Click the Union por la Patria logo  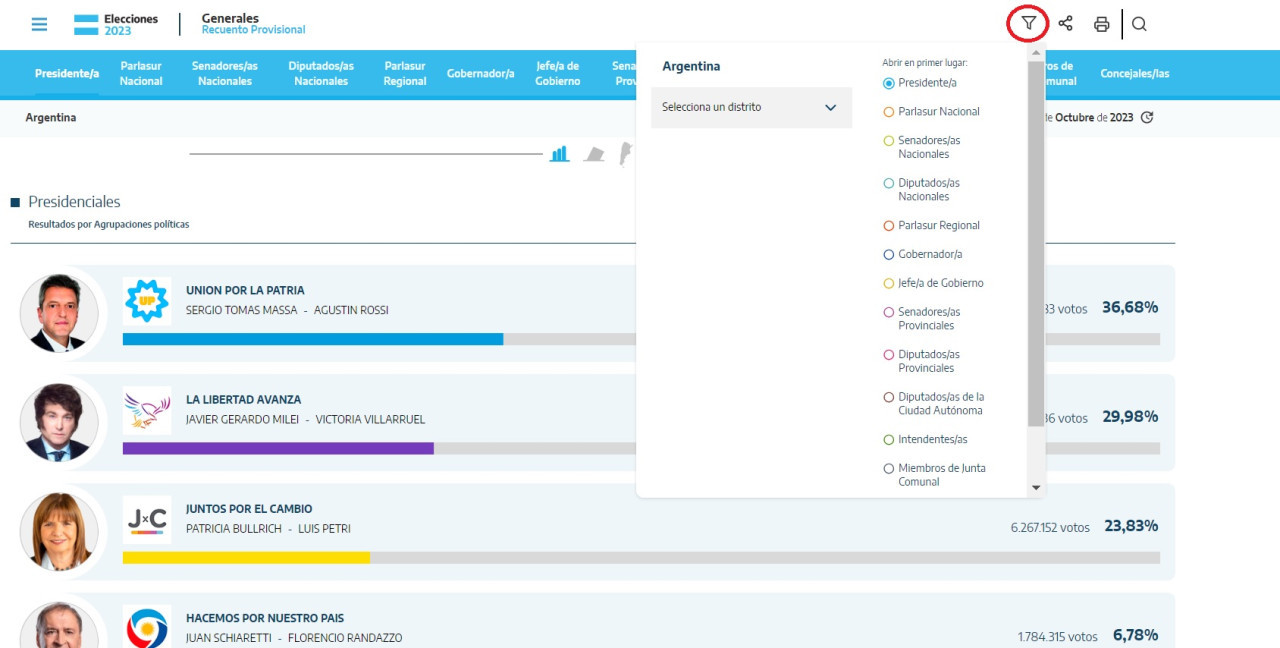point(147,300)
